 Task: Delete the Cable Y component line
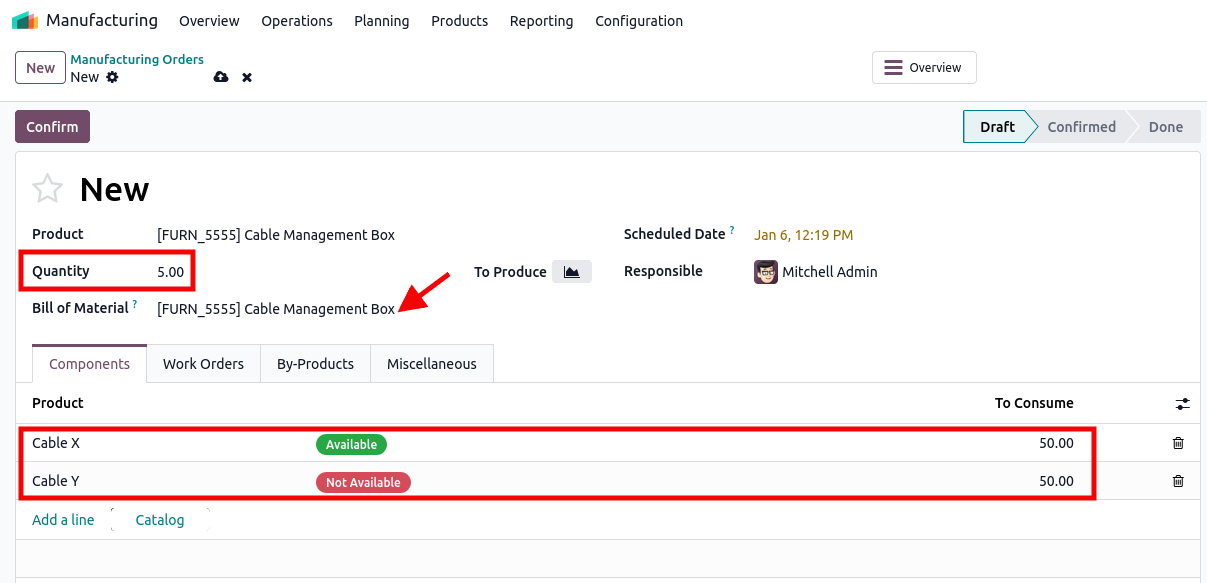1178,481
